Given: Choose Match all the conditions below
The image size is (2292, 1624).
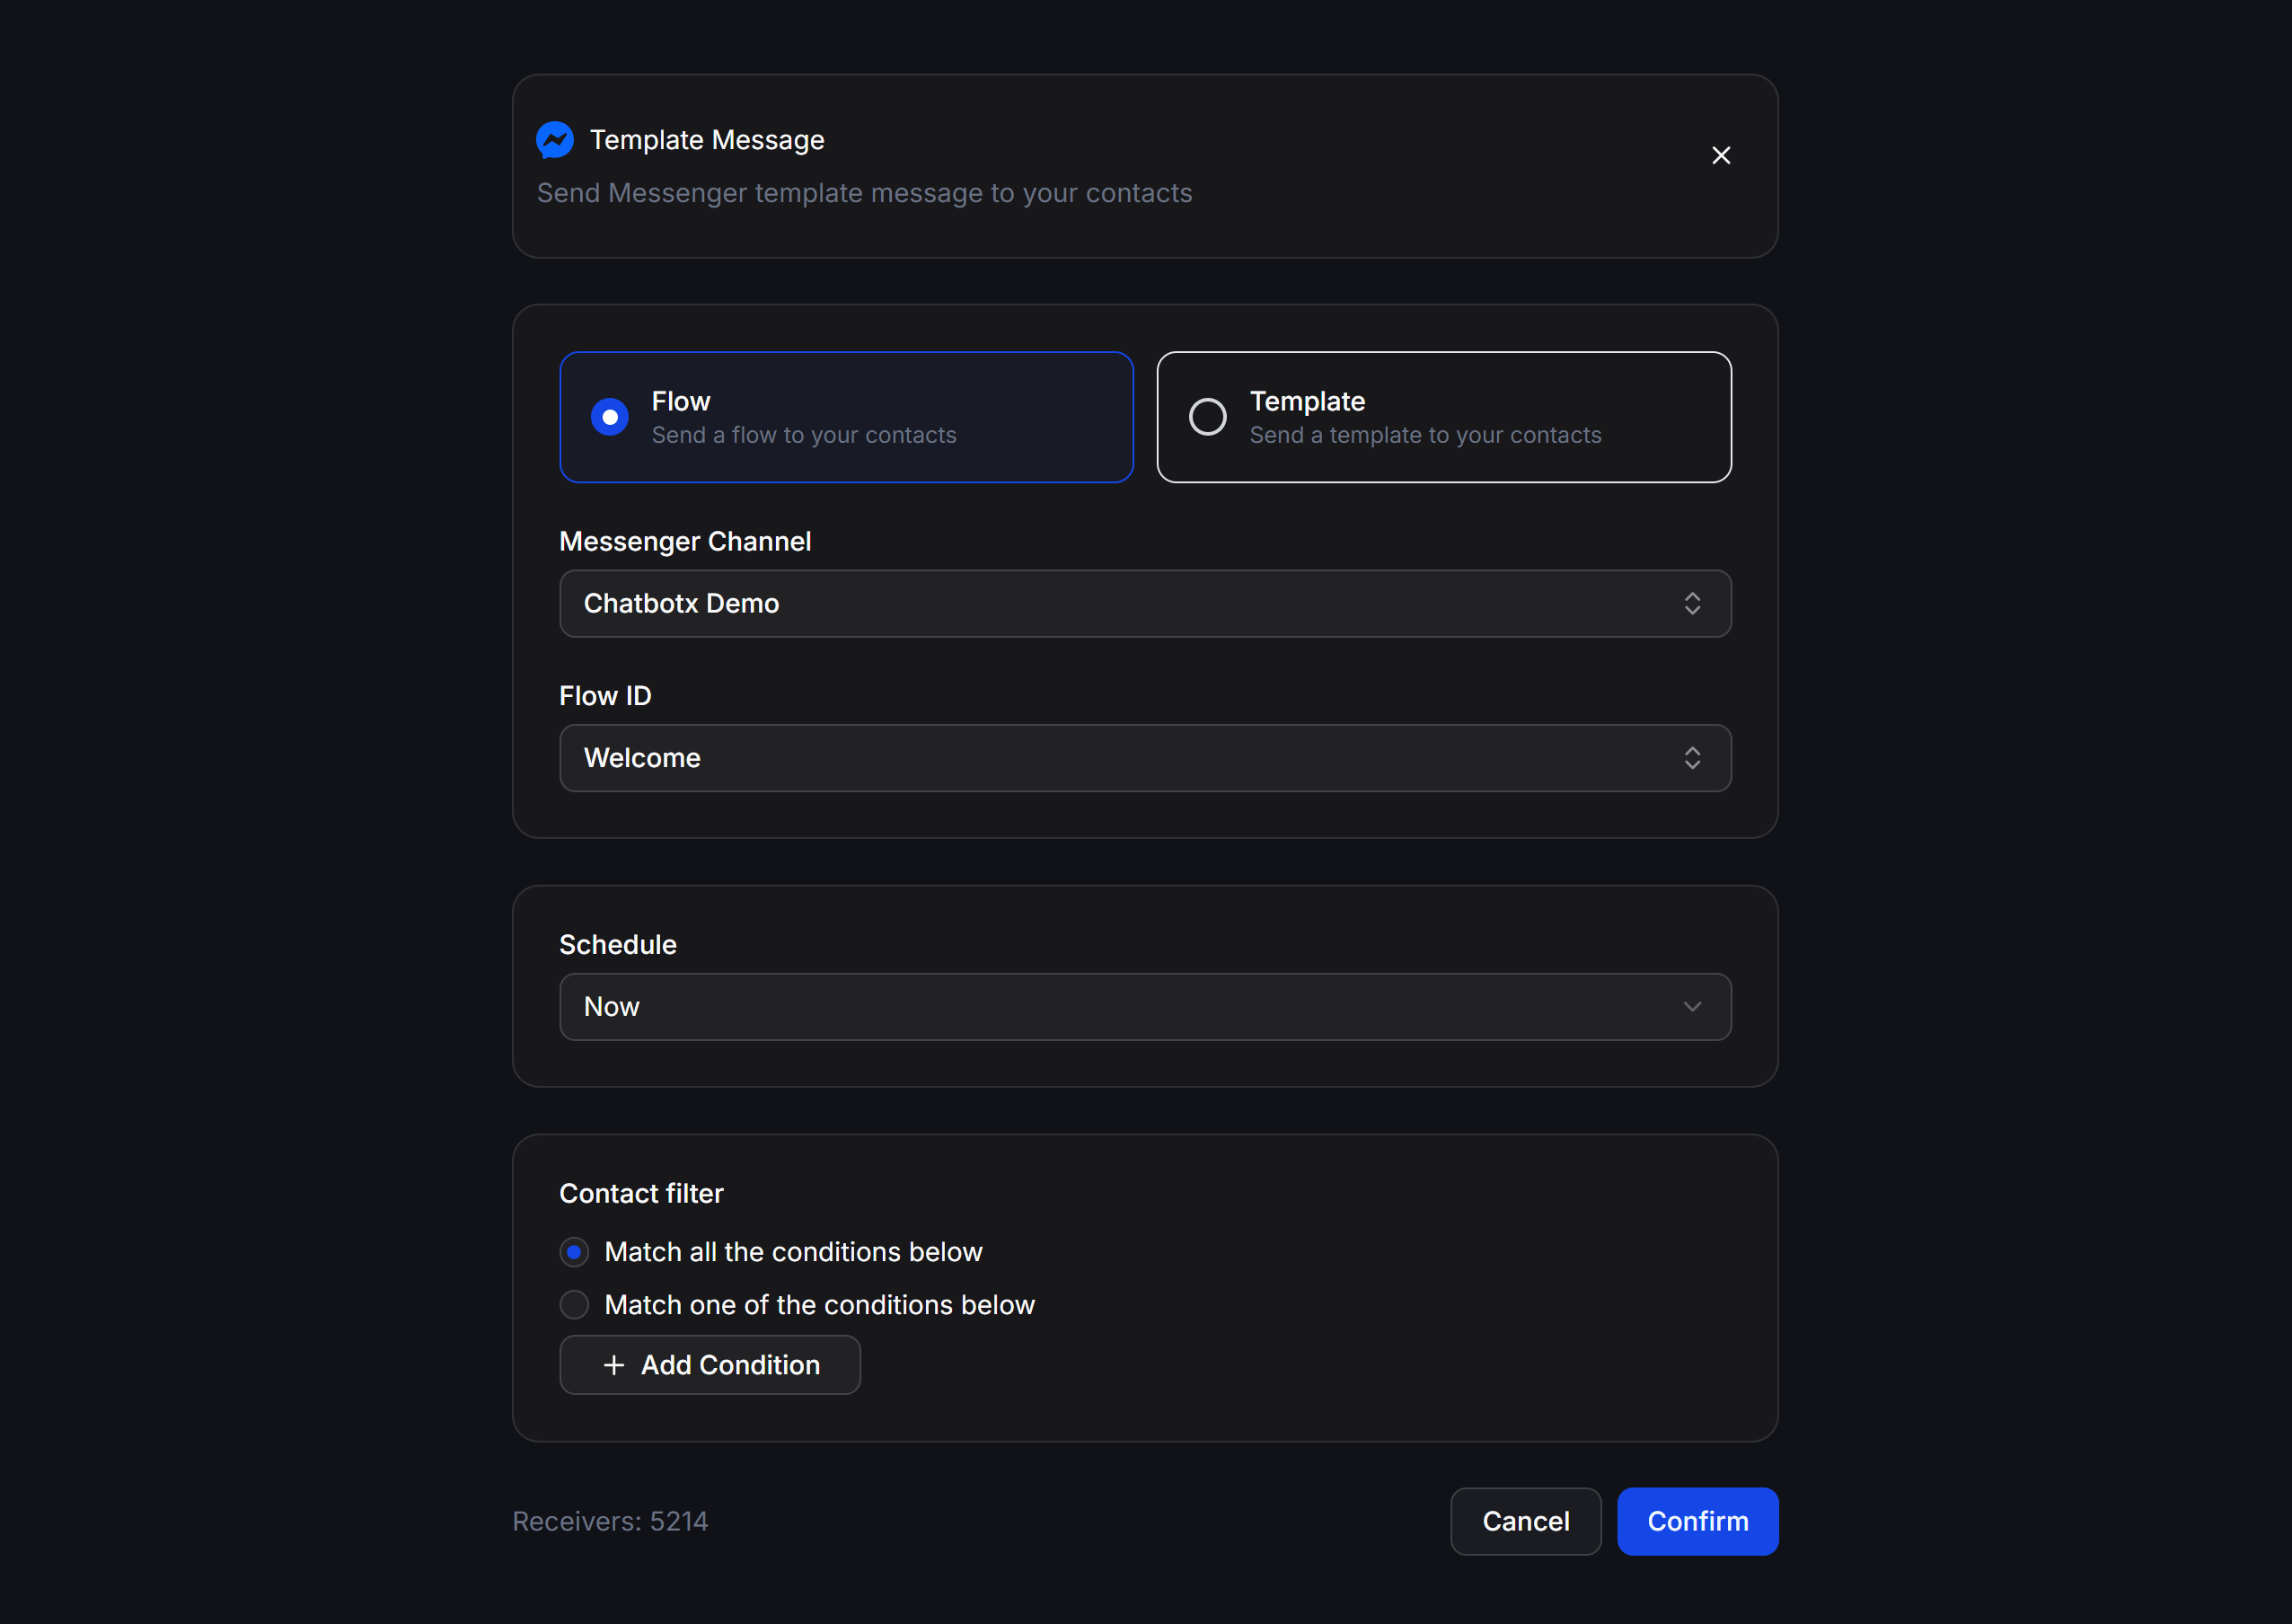Looking at the screenshot, I should (574, 1252).
